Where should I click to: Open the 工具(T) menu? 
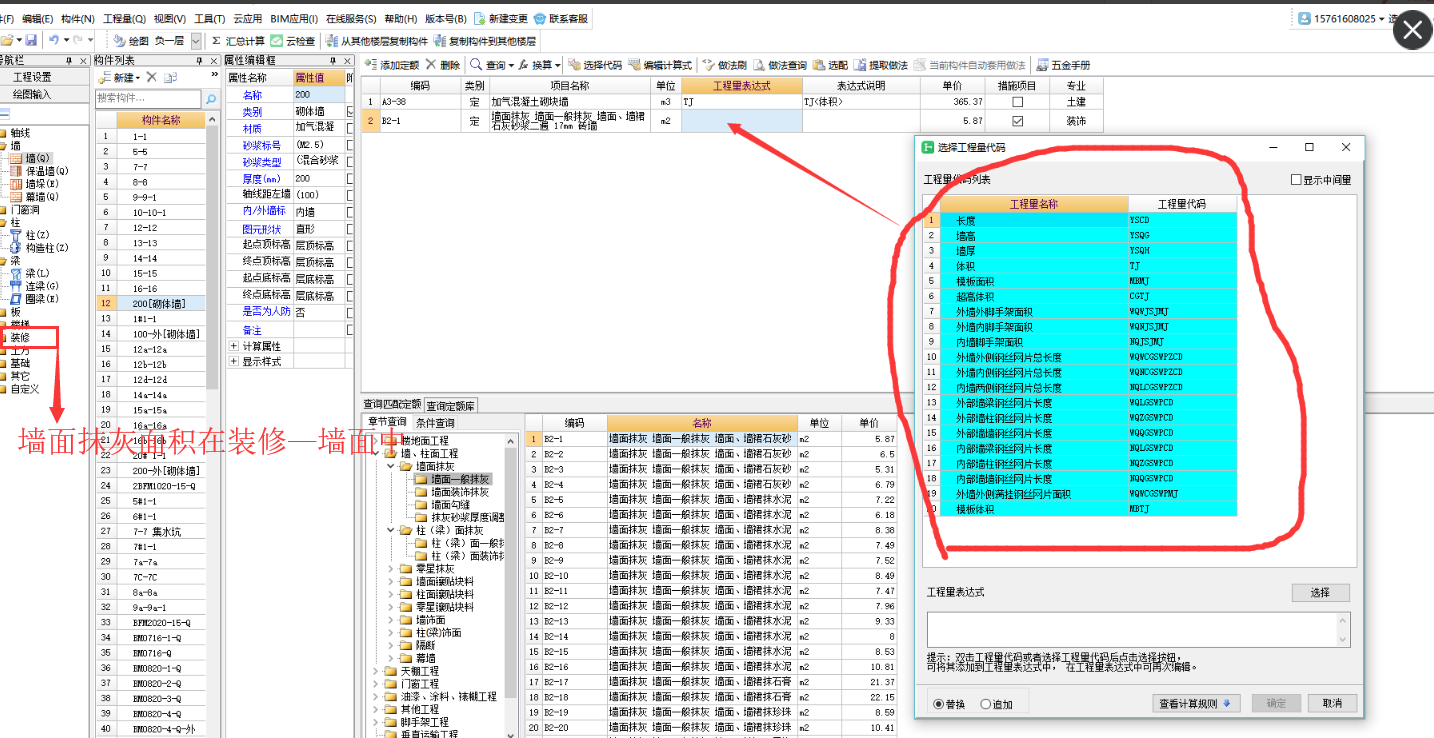210,18
